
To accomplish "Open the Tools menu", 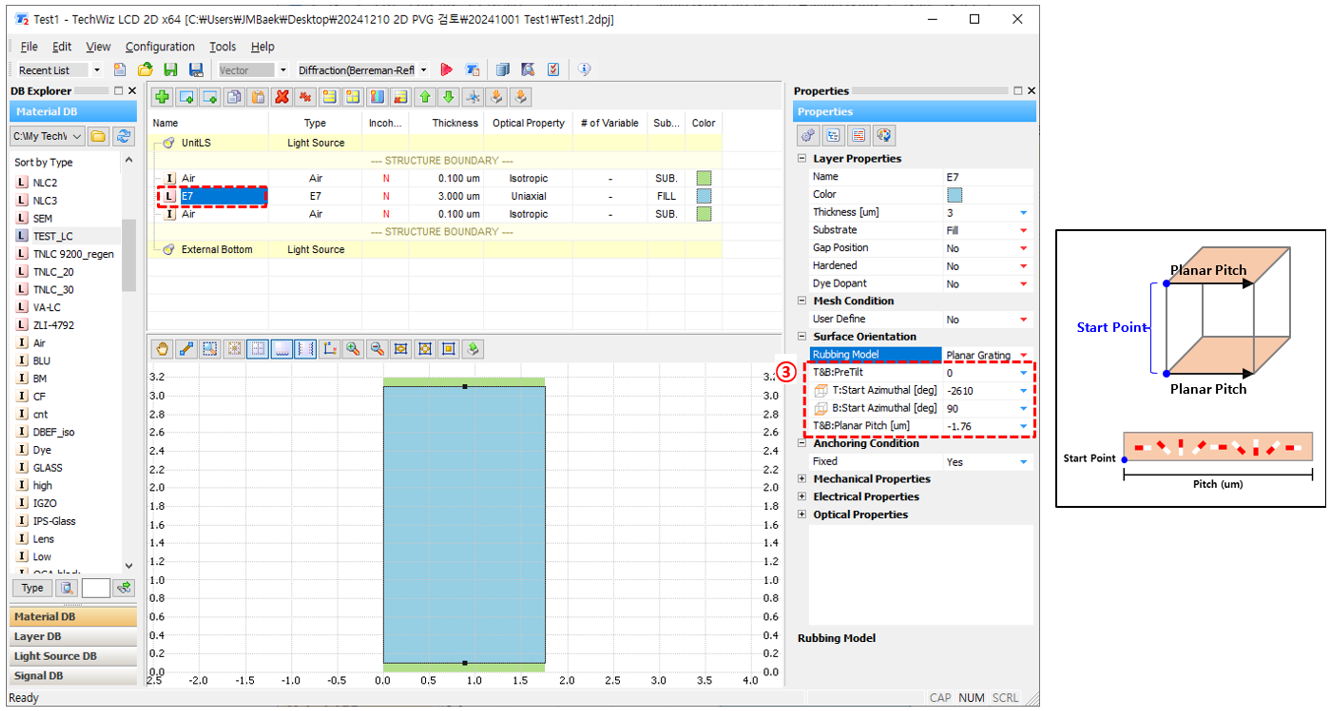I will click(222, 47).
